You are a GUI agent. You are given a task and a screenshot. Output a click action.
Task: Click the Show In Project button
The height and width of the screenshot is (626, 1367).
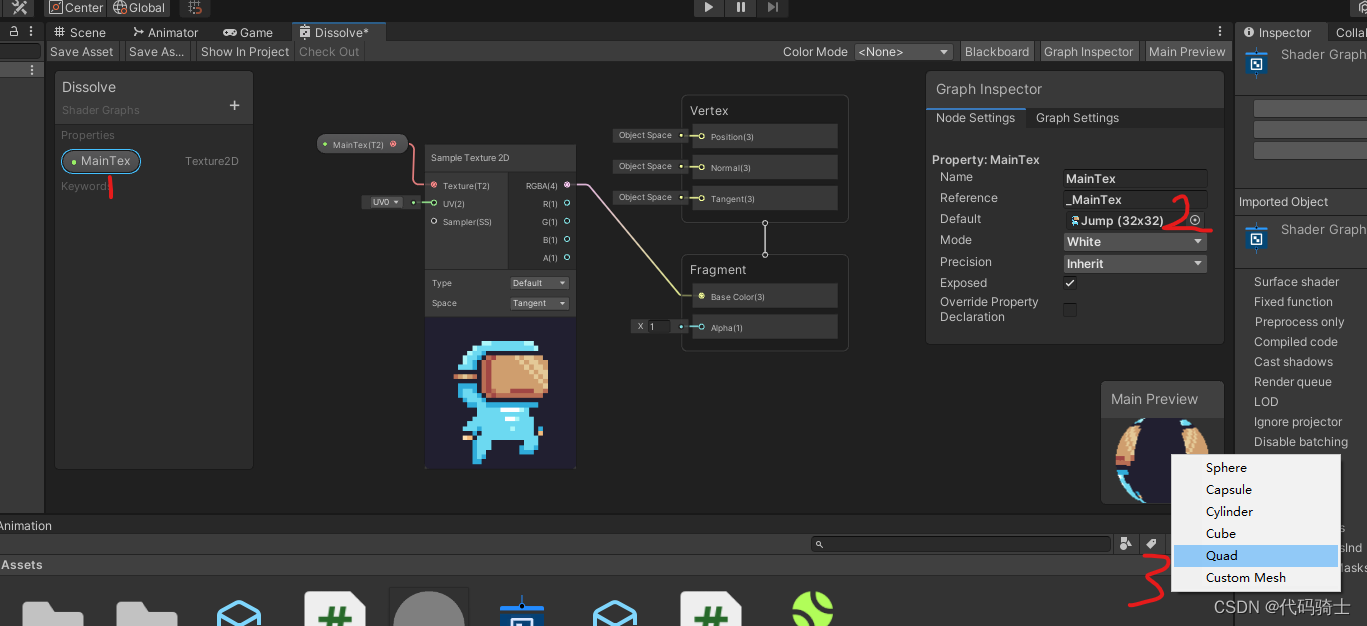click(243, 51)
